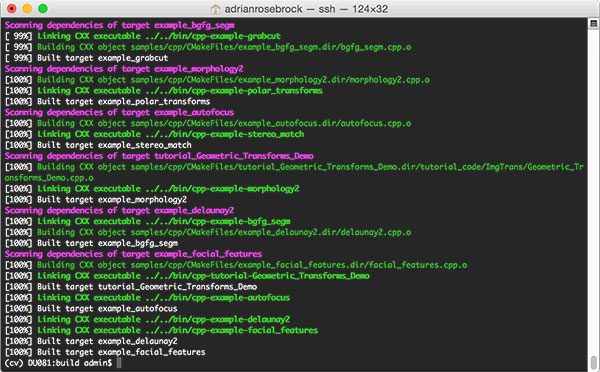
Task: Click the 'Built target example_autofocus' line
Action: coord(91,309)
